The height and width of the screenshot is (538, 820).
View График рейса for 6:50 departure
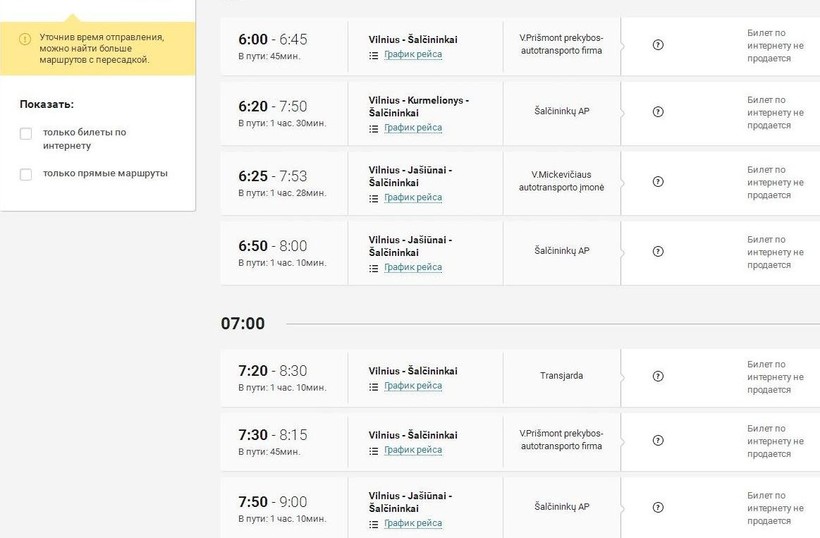(412, 268)
